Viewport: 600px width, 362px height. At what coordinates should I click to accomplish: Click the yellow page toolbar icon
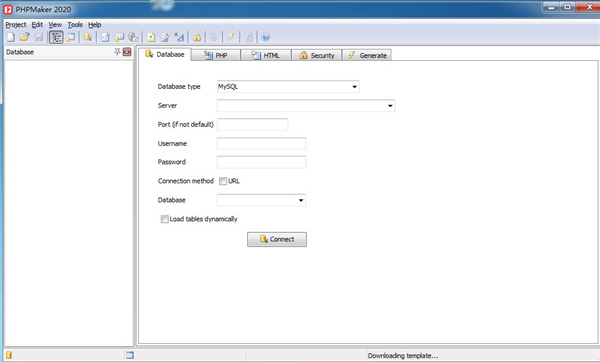click(x=151, y=37)
